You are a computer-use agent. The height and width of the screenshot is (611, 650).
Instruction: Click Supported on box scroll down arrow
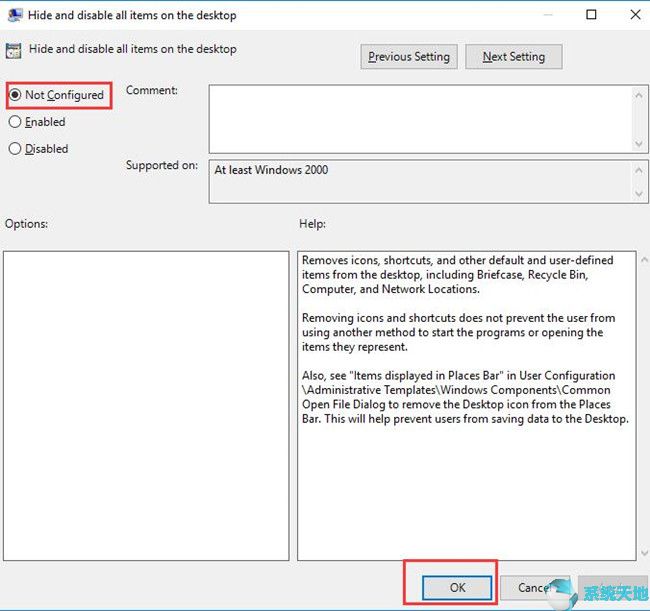pos(639,193)
